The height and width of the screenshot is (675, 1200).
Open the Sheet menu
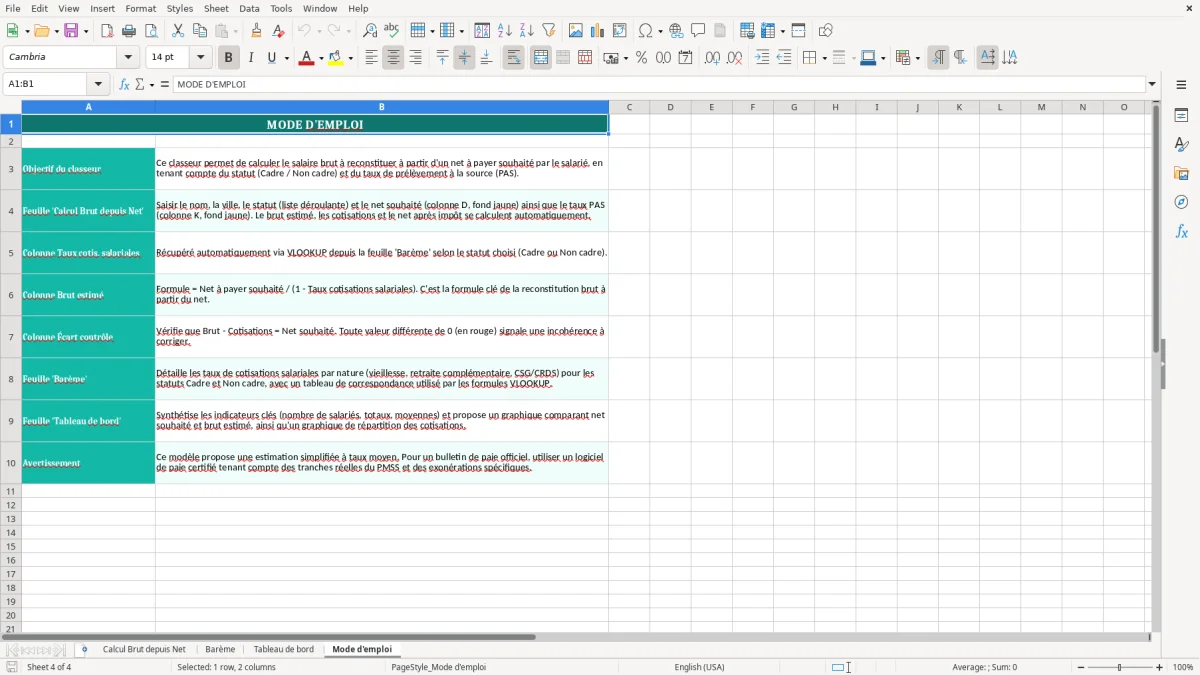(216, 8)
